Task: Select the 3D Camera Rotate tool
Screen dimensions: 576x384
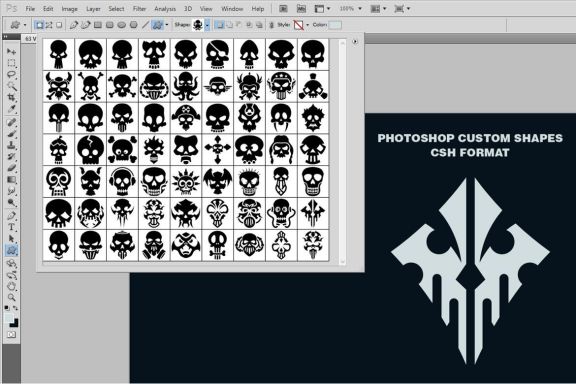Action: click(x=11, y=275)
